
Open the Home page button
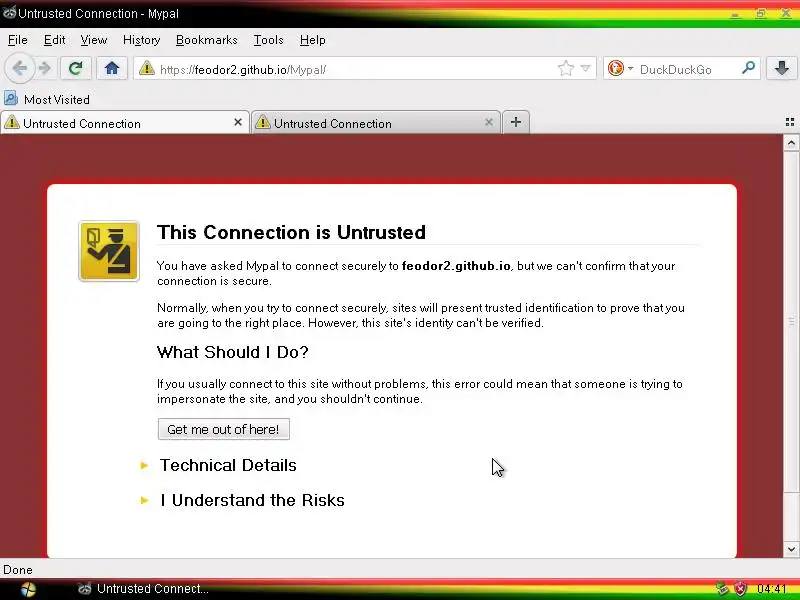tap(112, 68)
